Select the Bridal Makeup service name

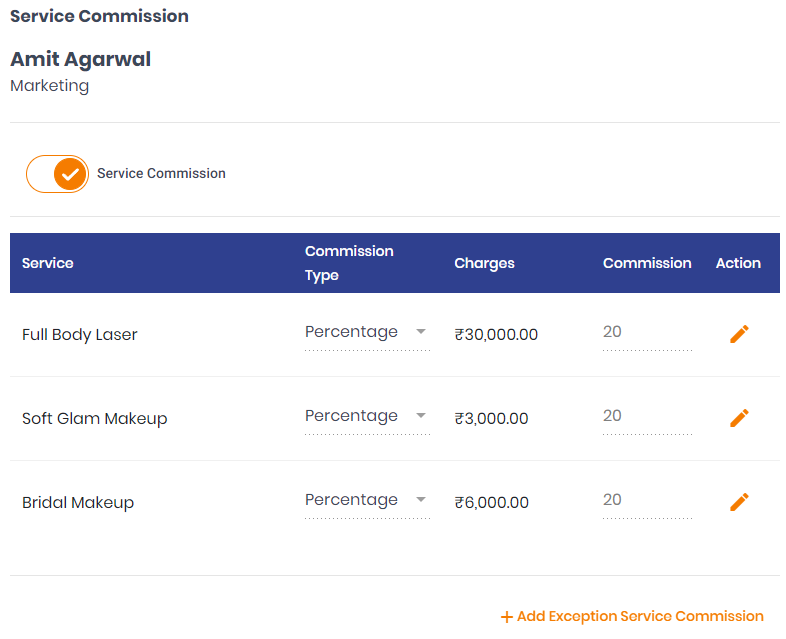pyautogui.click(x=78, y=502)
